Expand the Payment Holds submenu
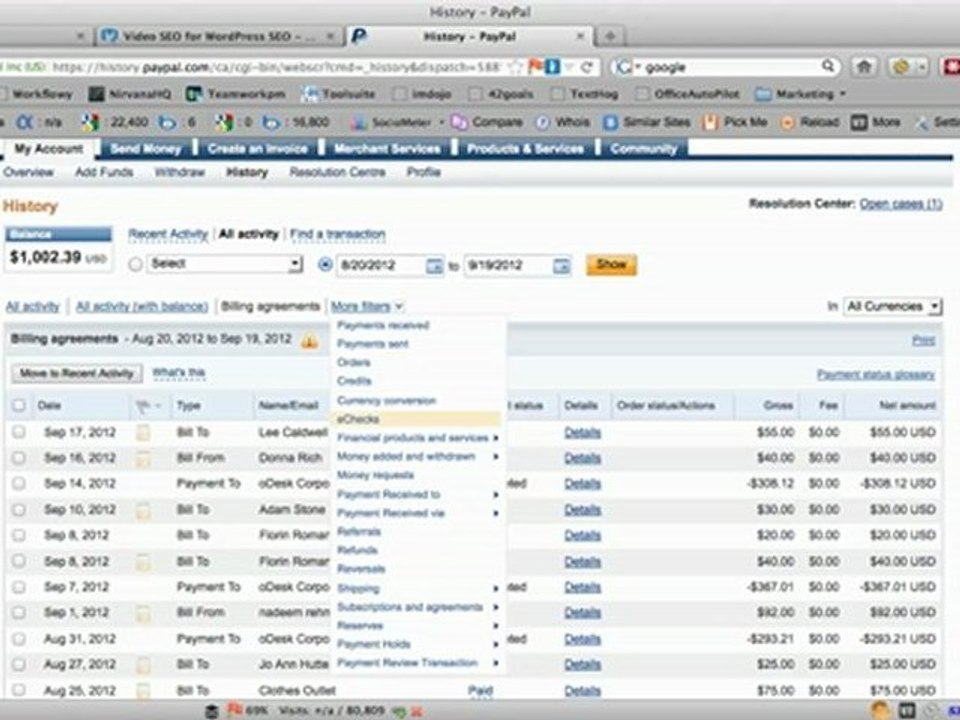 click(x=418, y=644)
